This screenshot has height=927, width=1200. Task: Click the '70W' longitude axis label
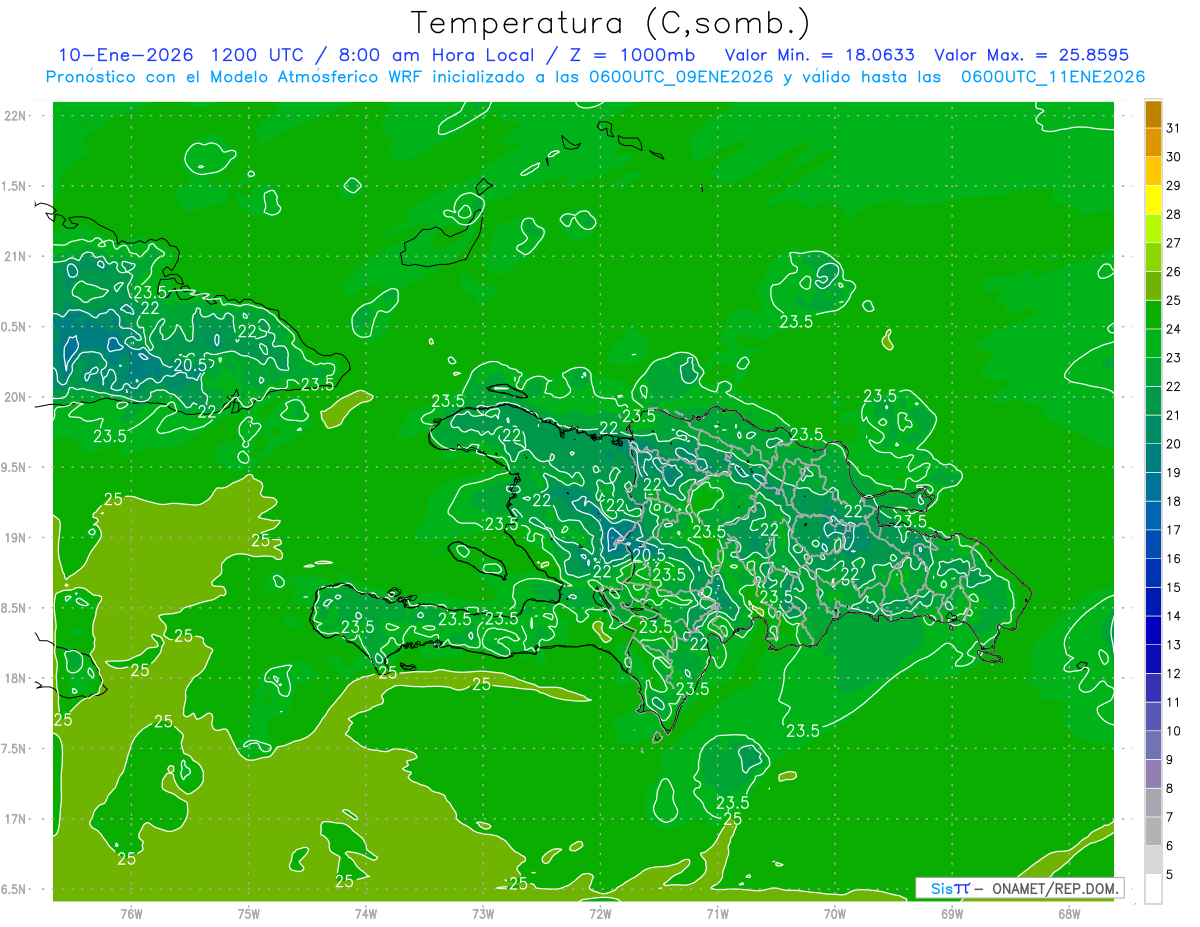[835, 914]
